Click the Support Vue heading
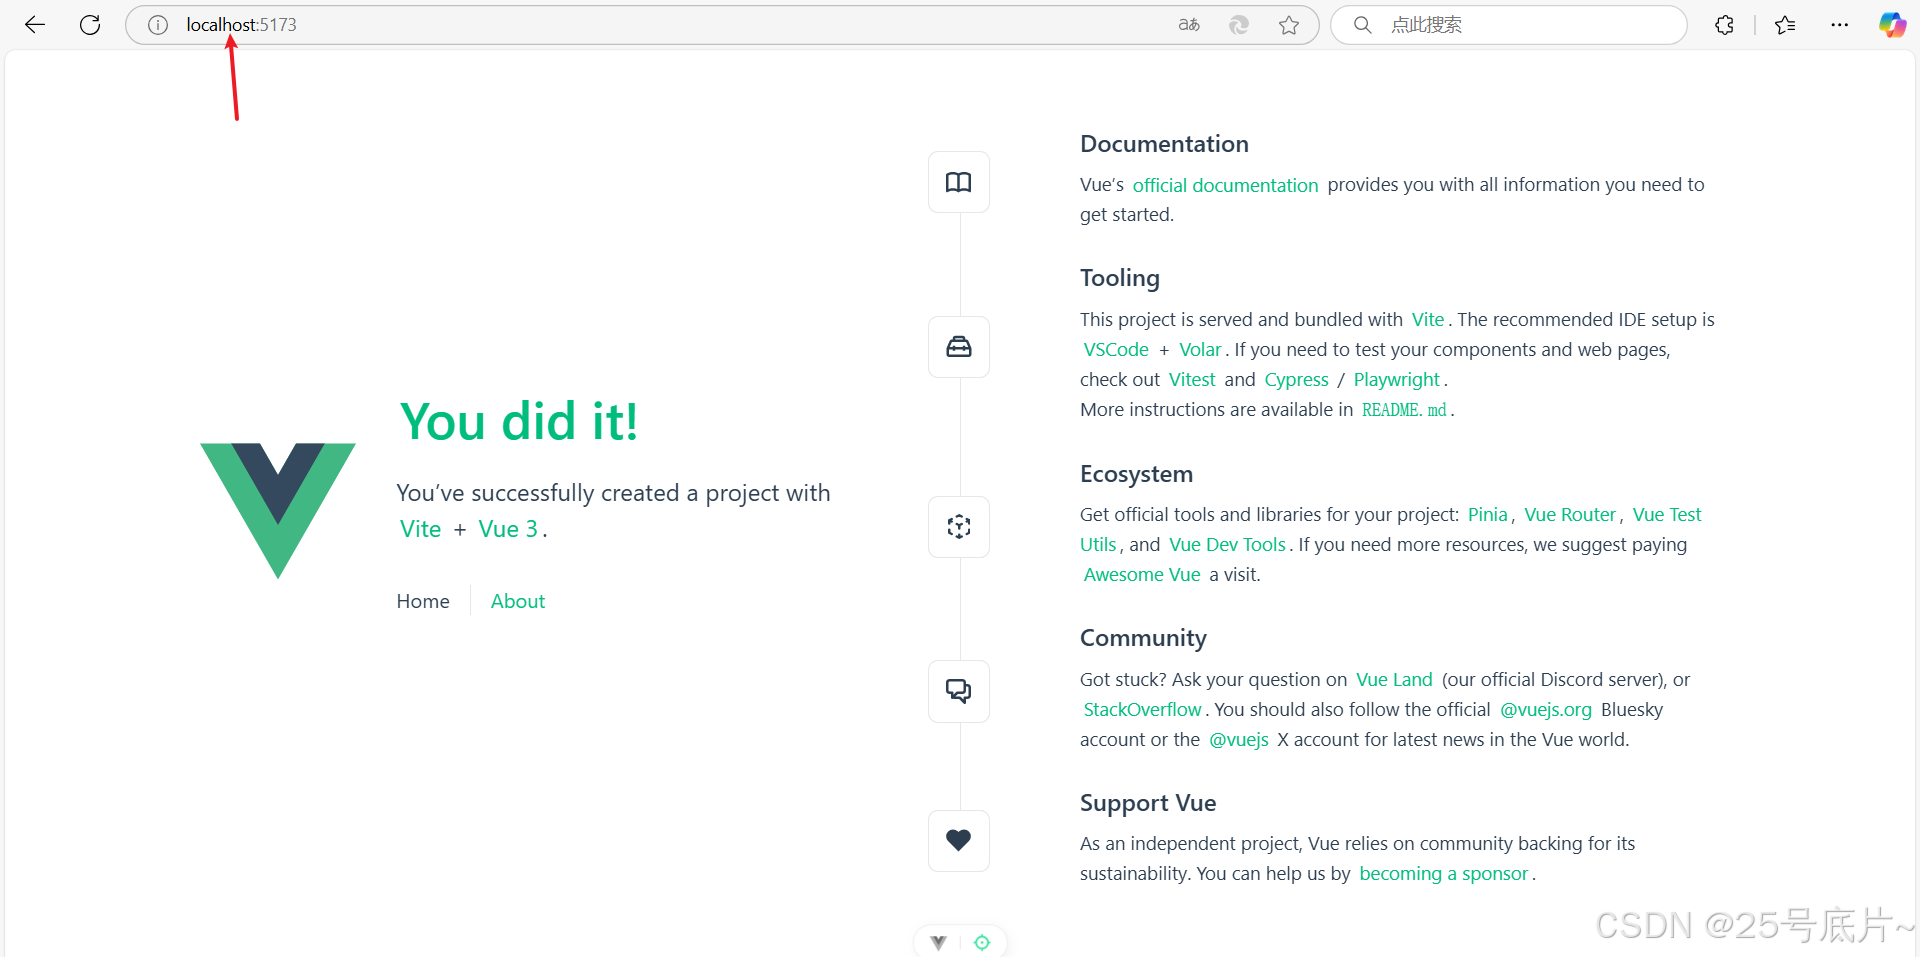1920x957 pixels. [x=1148, y=803]
